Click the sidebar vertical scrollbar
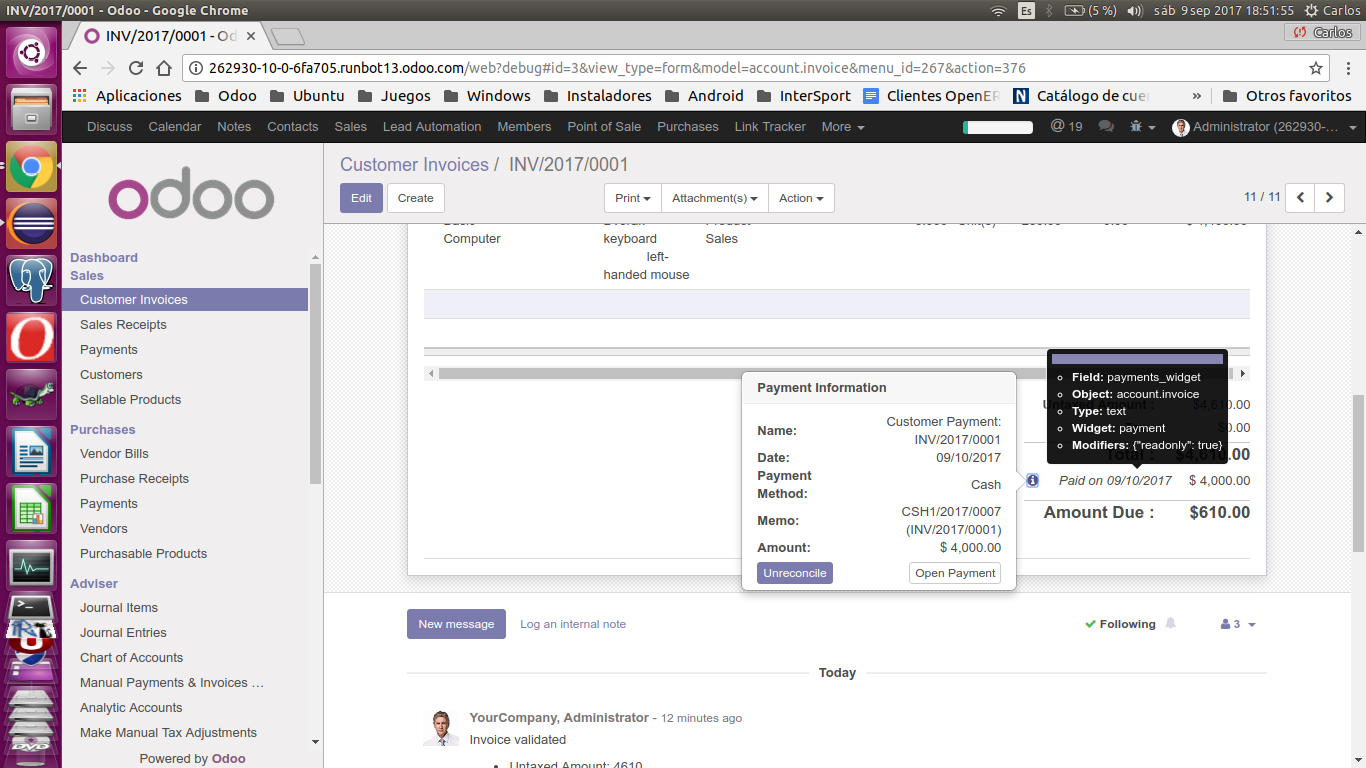Screen dimensions: 1366x768 (x=316, y=375)
